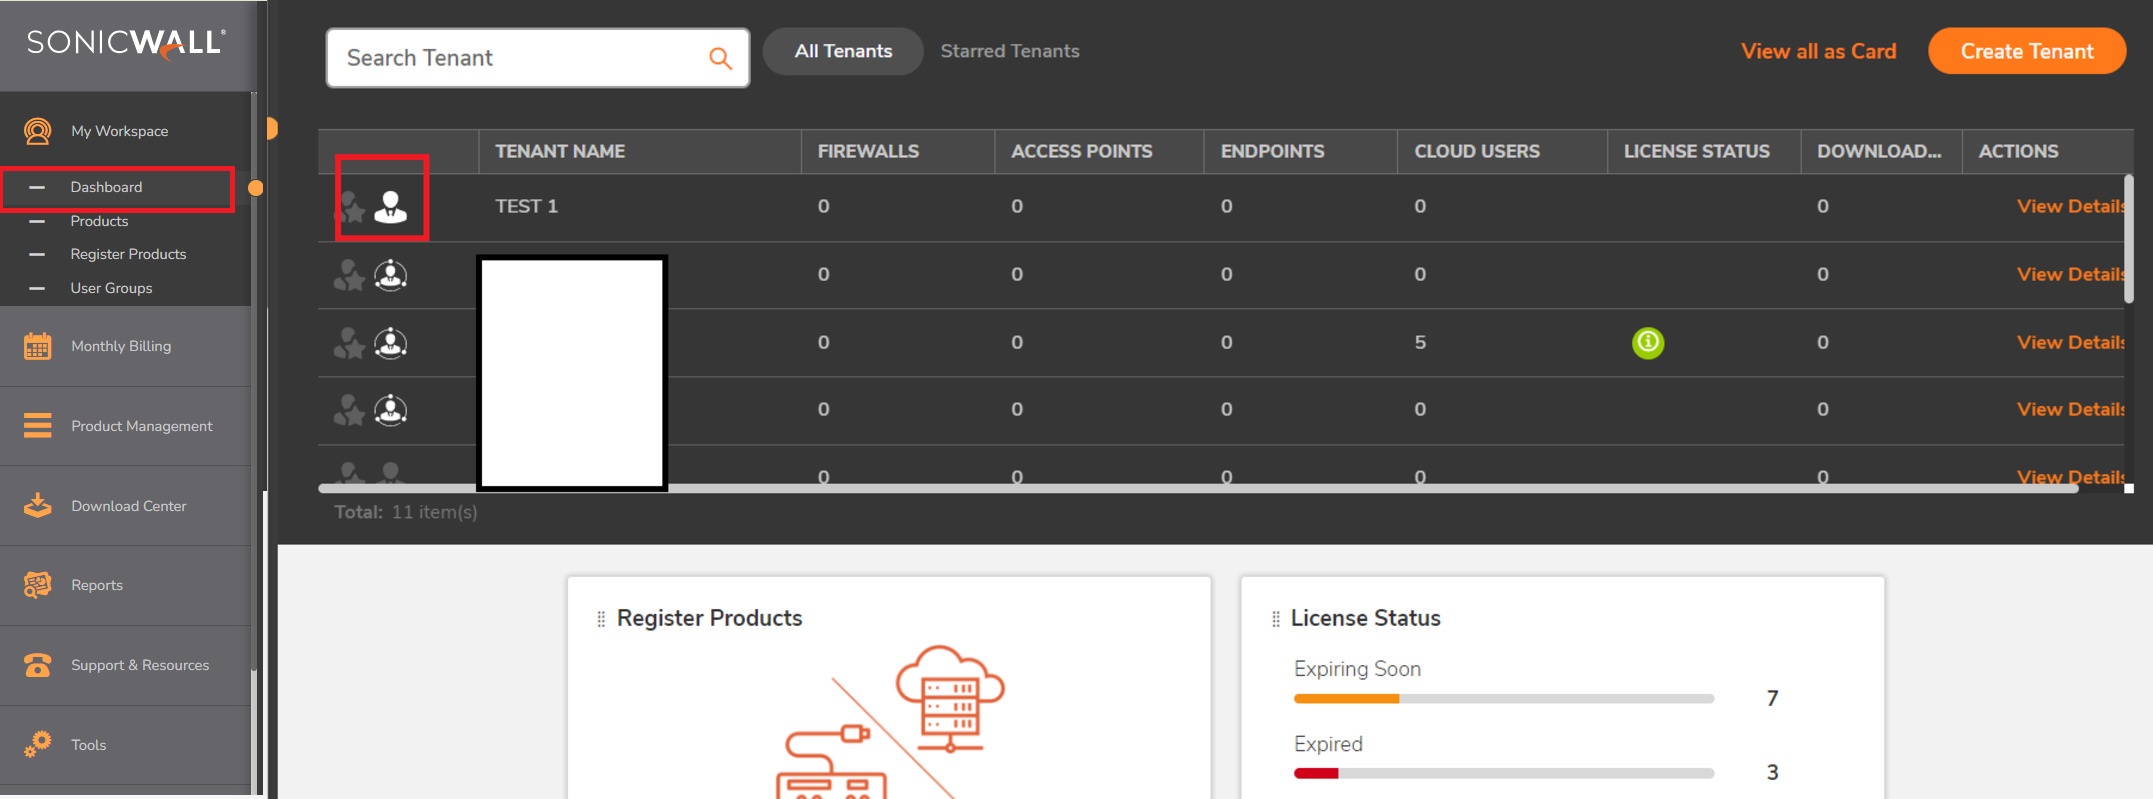Sort by TENANT NAME column header
The height and width of the screenshot is (799, 2153).
560,151
